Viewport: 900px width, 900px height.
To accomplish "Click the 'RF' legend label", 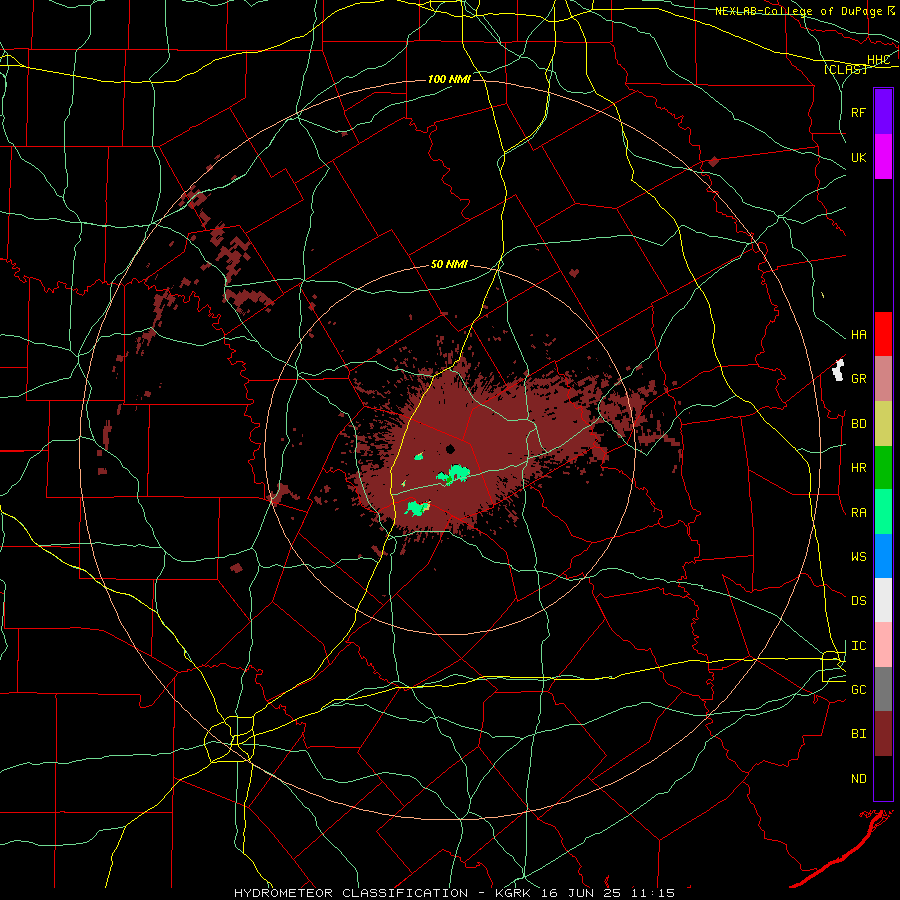I will (x=859, y=112).
